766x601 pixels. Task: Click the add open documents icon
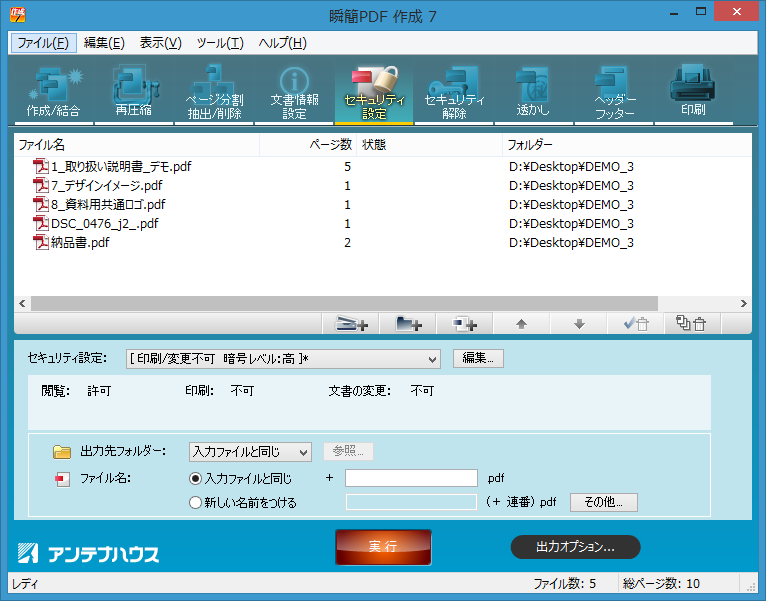(465, 323)
